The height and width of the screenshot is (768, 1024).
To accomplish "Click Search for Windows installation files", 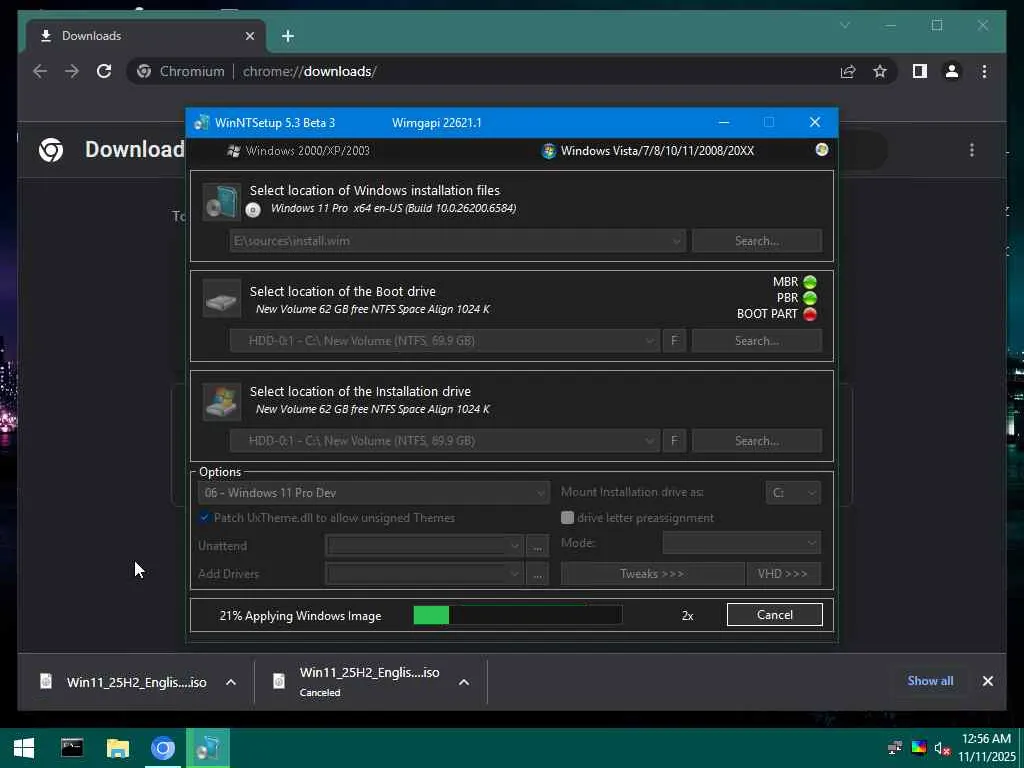I will point(756,241).
